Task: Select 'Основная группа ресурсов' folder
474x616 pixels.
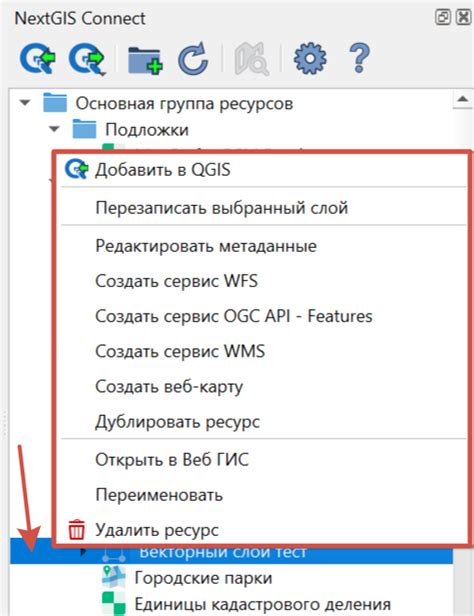Action: 184,104
